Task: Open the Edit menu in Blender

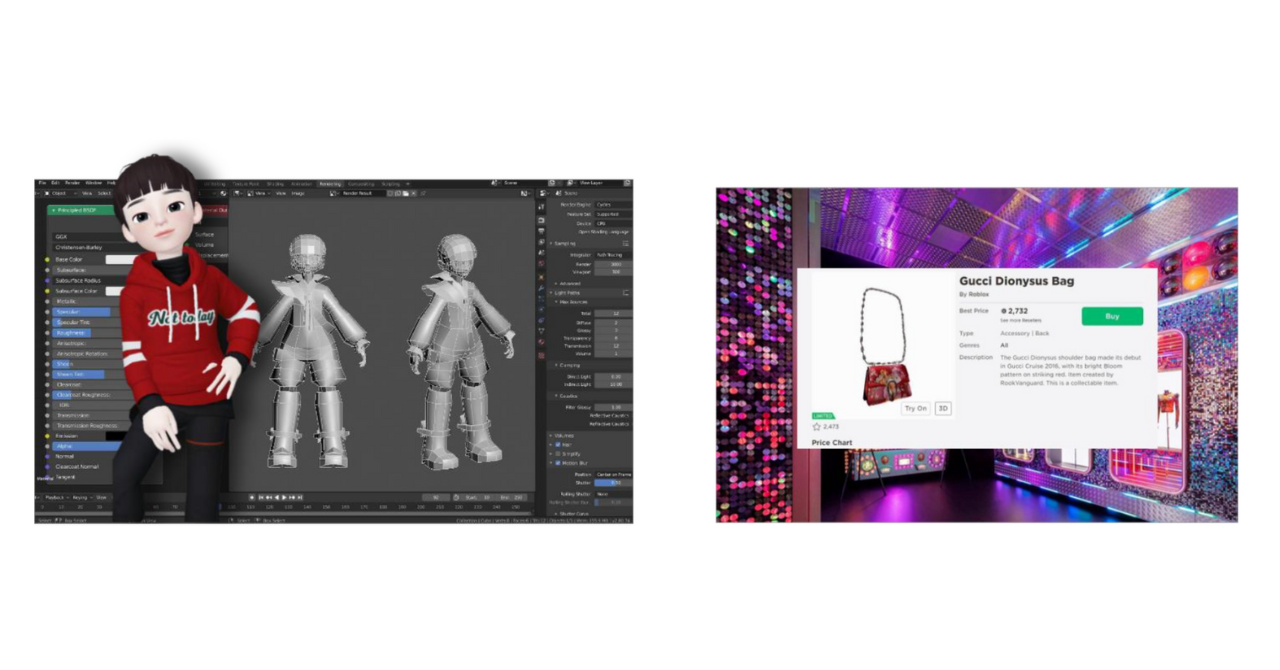Action: 55,183
